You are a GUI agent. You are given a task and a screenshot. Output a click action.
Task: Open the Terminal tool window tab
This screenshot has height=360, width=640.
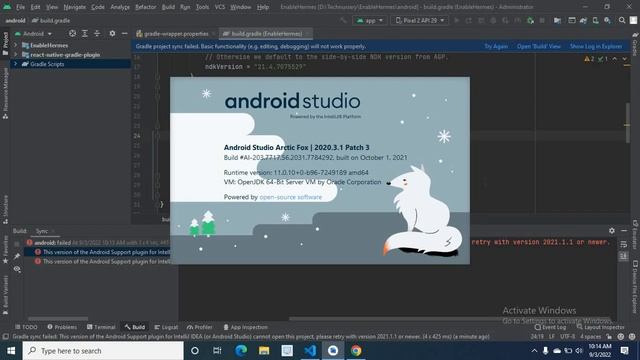[101, 327]
